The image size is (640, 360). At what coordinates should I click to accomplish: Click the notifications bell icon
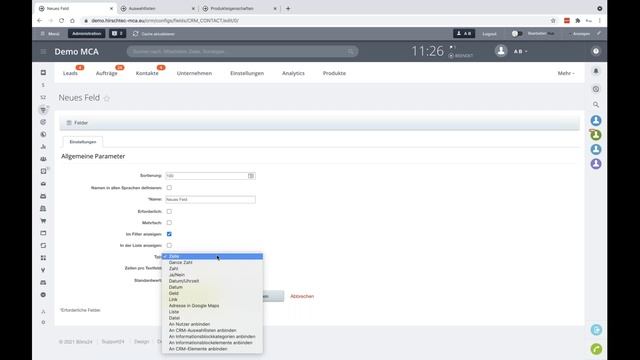596,71
